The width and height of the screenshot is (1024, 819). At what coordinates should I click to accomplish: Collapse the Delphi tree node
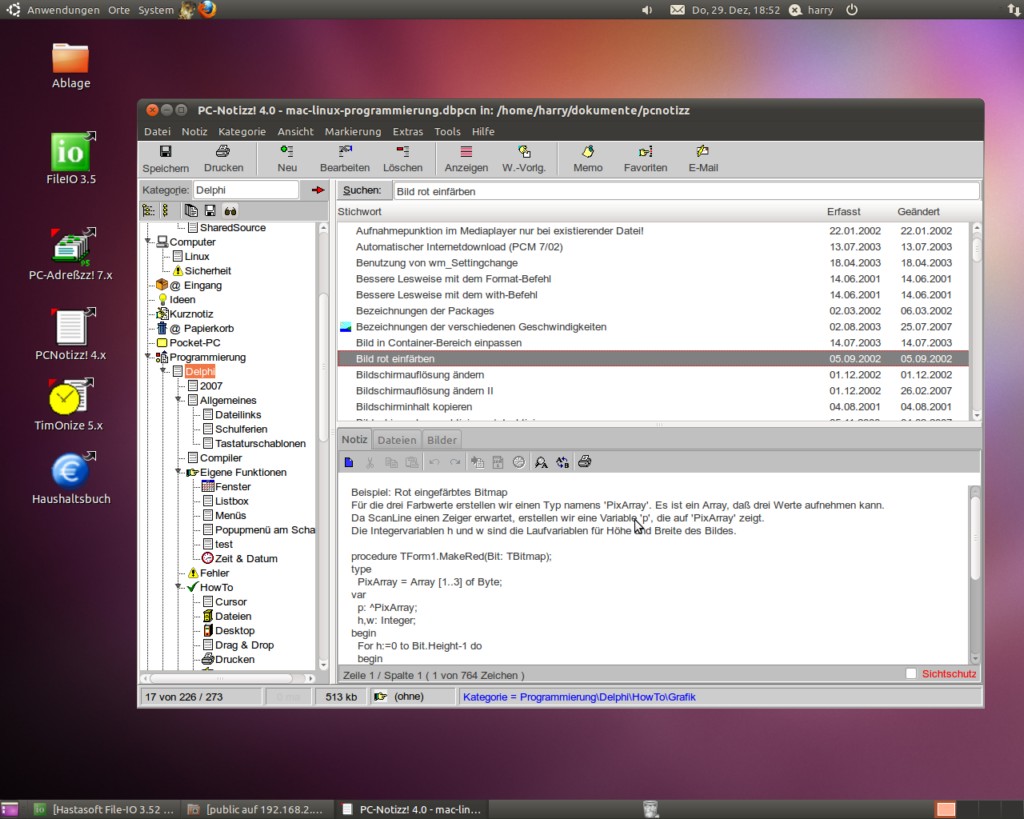(x=163, y=371)
